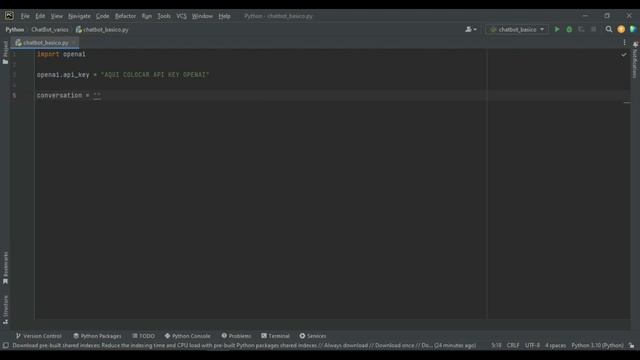640x360 pixels.
Task: Open the Refactor menu
Action: tap(125, 16)
